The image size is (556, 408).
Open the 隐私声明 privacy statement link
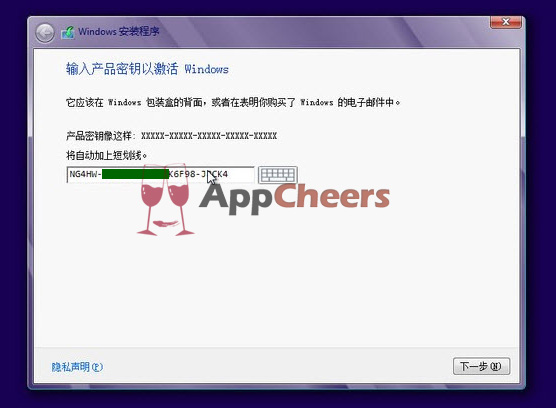click(77, 367)
